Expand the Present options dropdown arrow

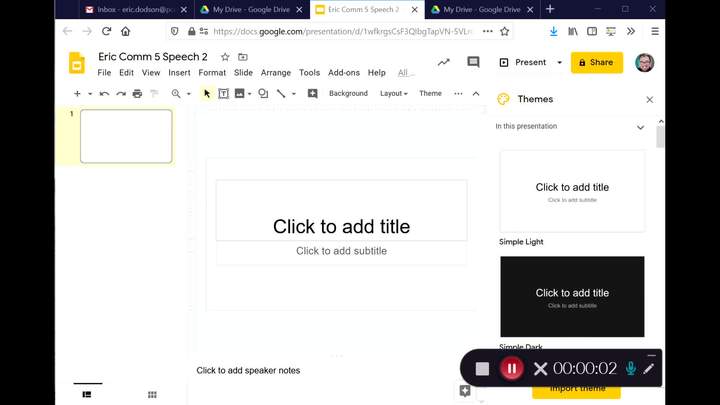pyautogui.click(x=559, y=62)
